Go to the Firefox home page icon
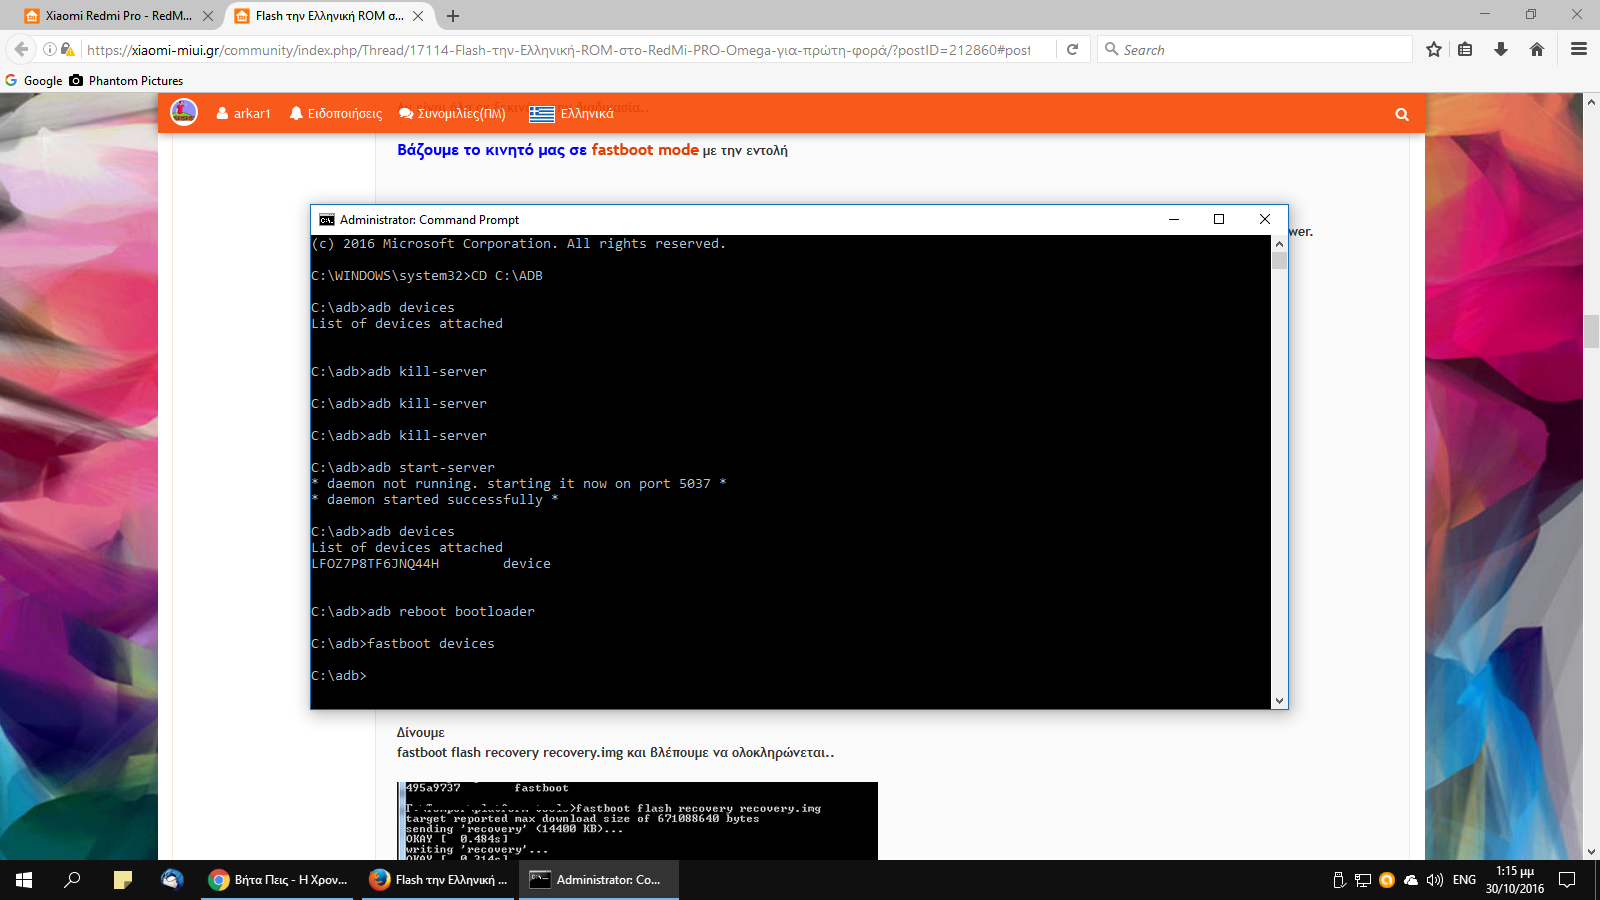 1537,49
